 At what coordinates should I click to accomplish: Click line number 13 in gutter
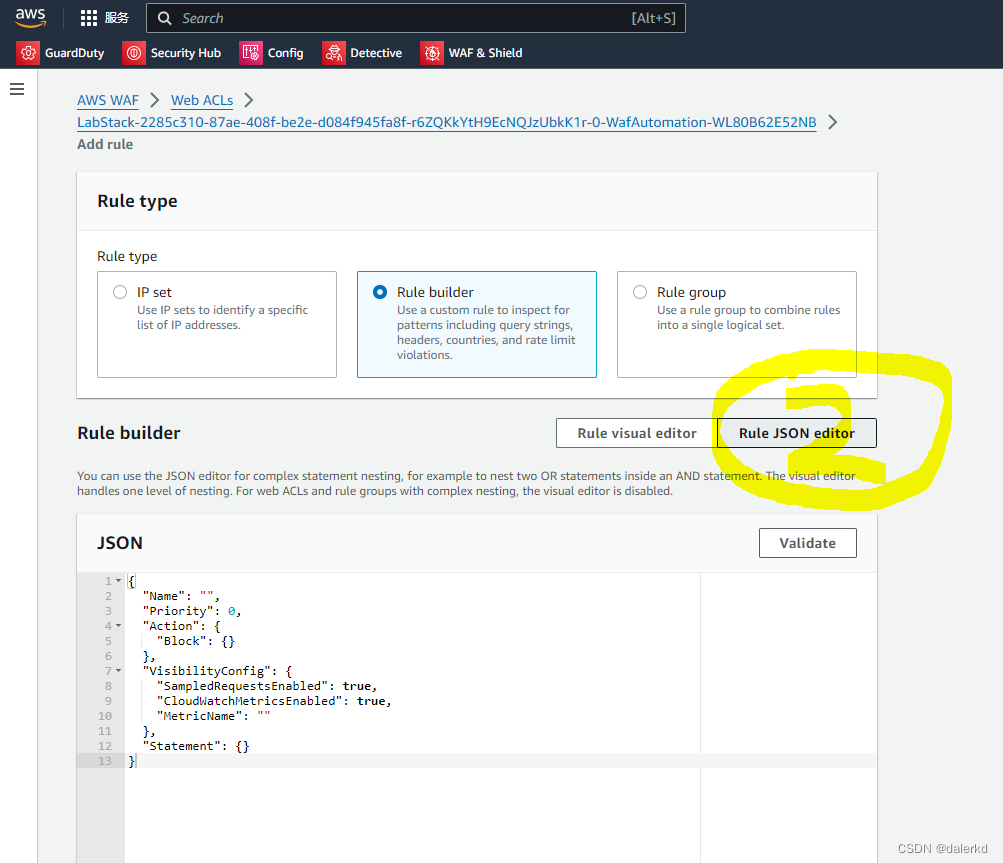(104, 761)
